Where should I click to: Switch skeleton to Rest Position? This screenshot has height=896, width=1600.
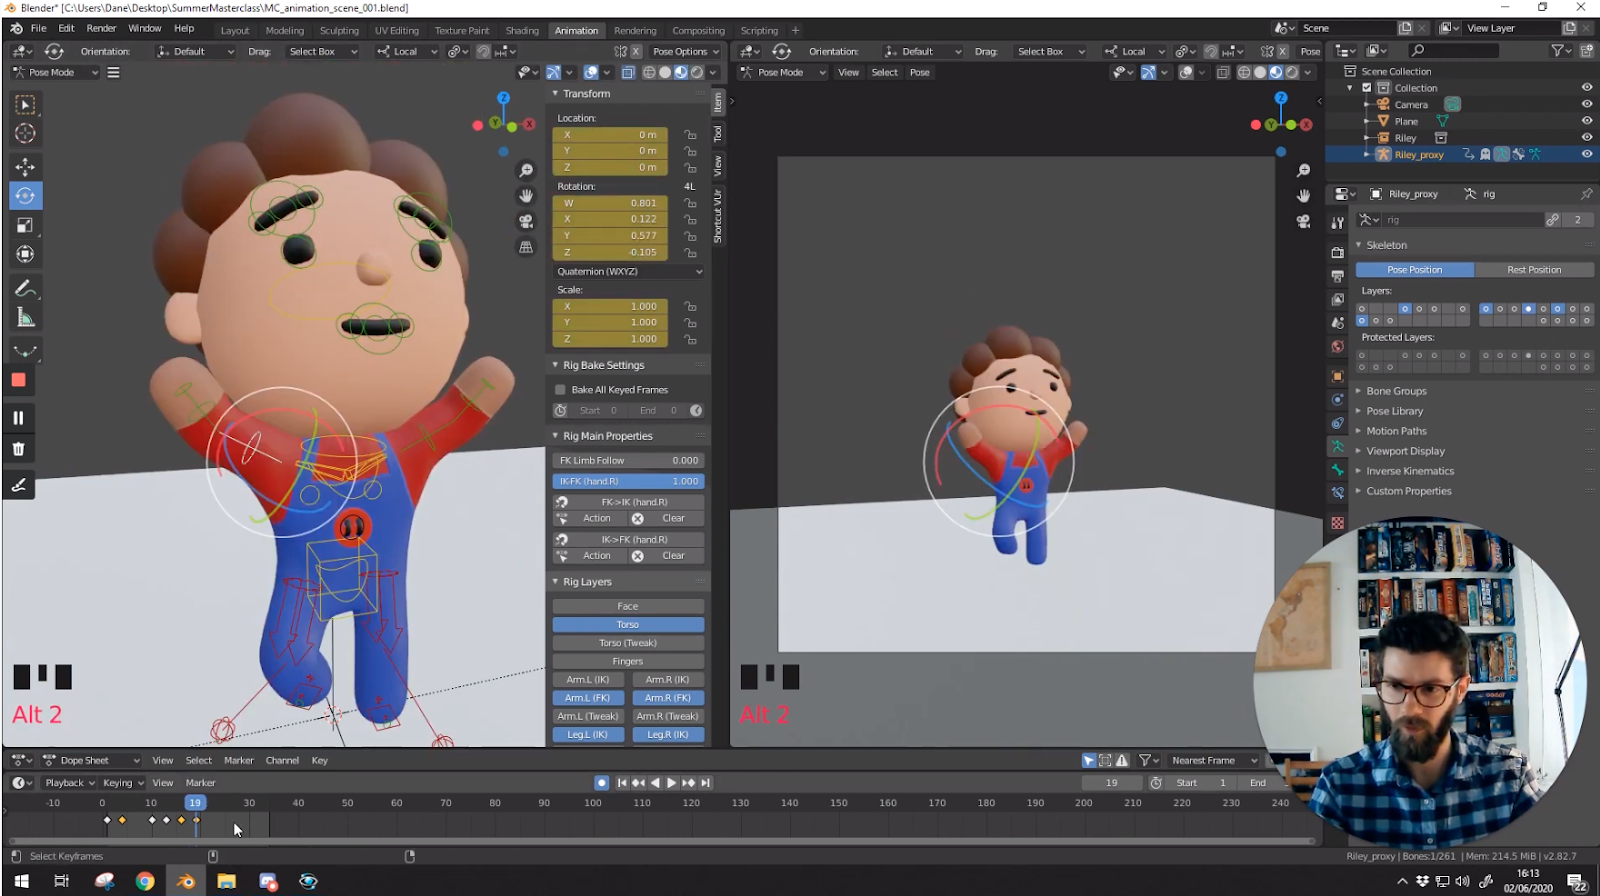(1534, 270)
